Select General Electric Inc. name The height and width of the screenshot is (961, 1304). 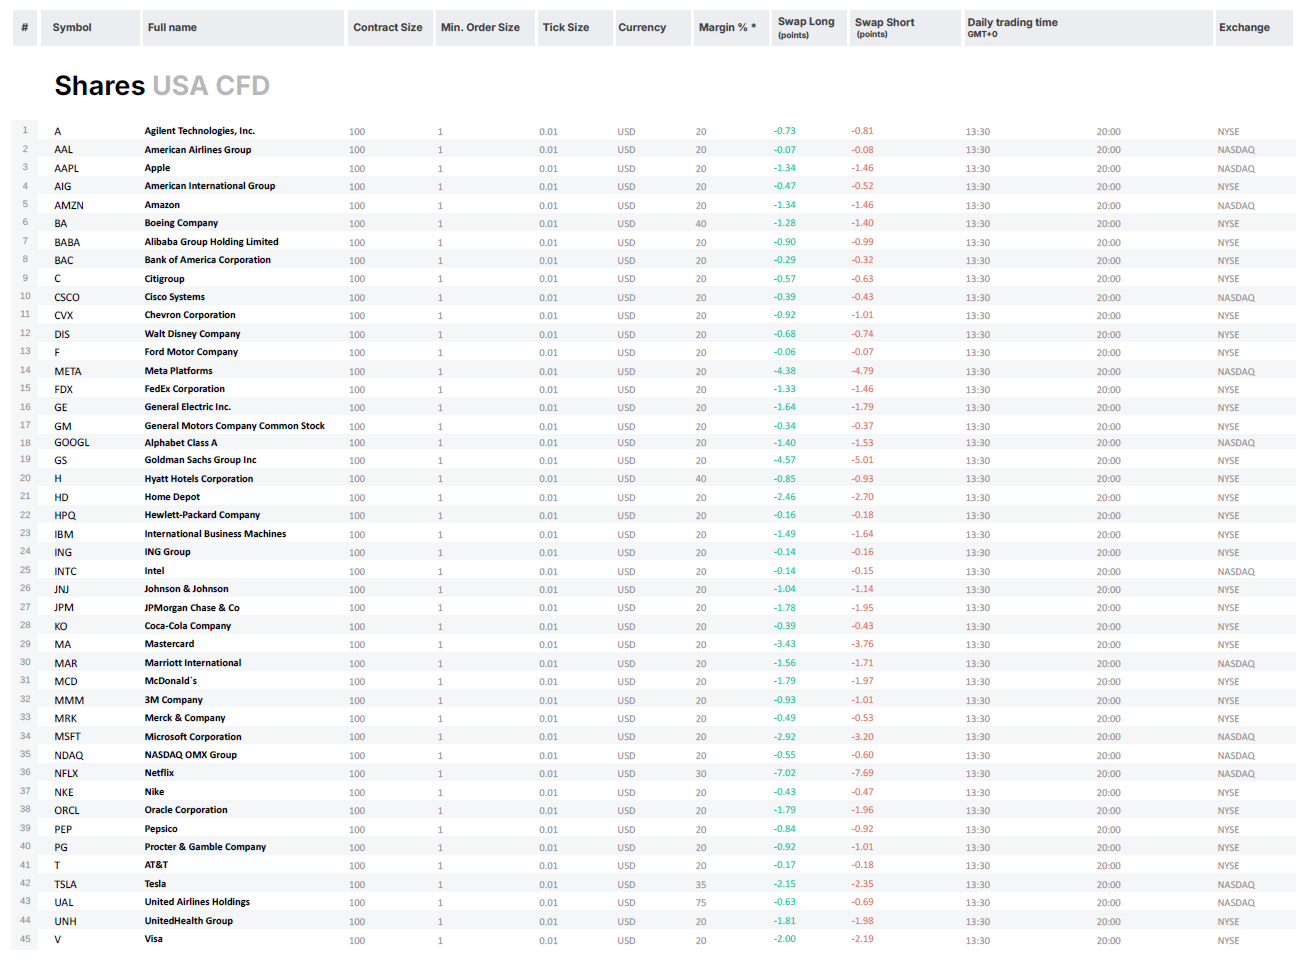(187, 407)
